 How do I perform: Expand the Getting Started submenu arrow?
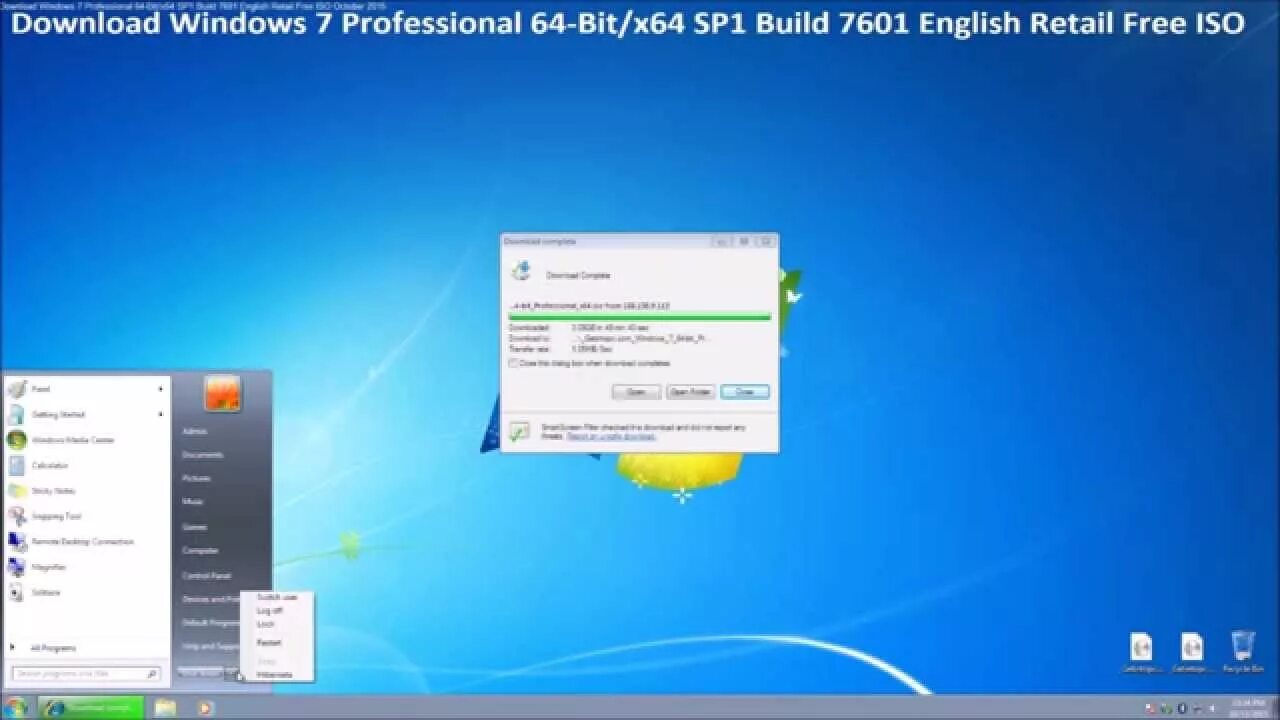pos(161,414)
